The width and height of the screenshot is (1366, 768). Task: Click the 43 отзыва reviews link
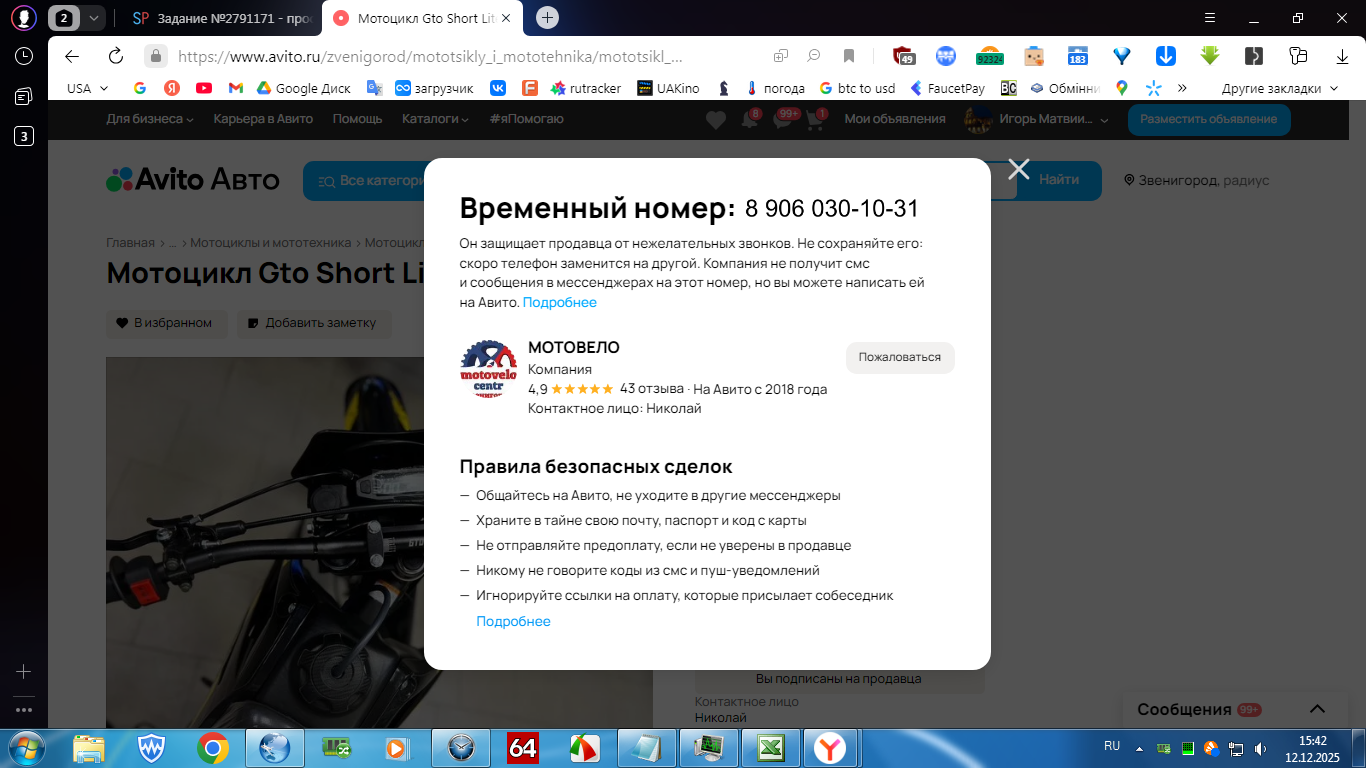(651, 389)
